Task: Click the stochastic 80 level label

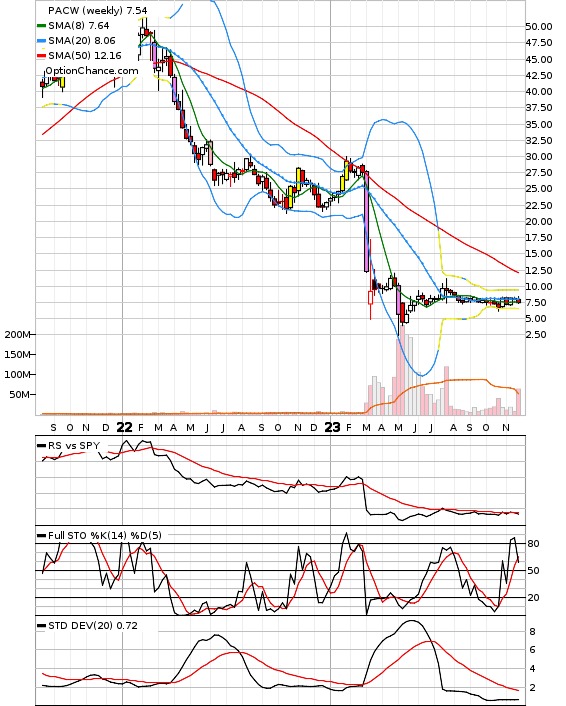Action: click(x=533, y=543)
